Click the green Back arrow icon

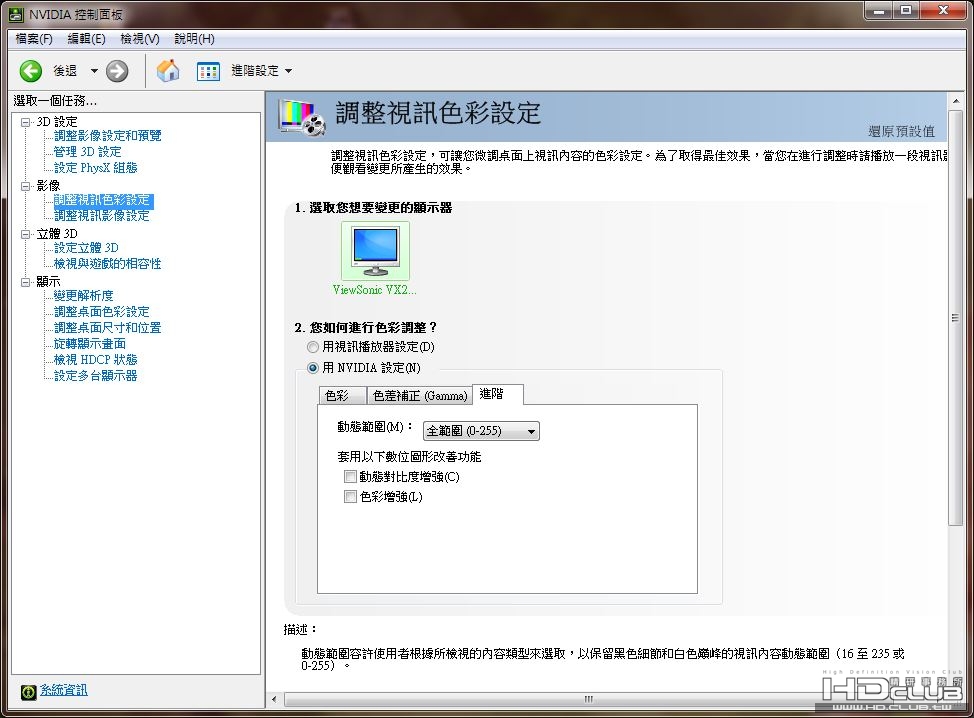[30, 71]
